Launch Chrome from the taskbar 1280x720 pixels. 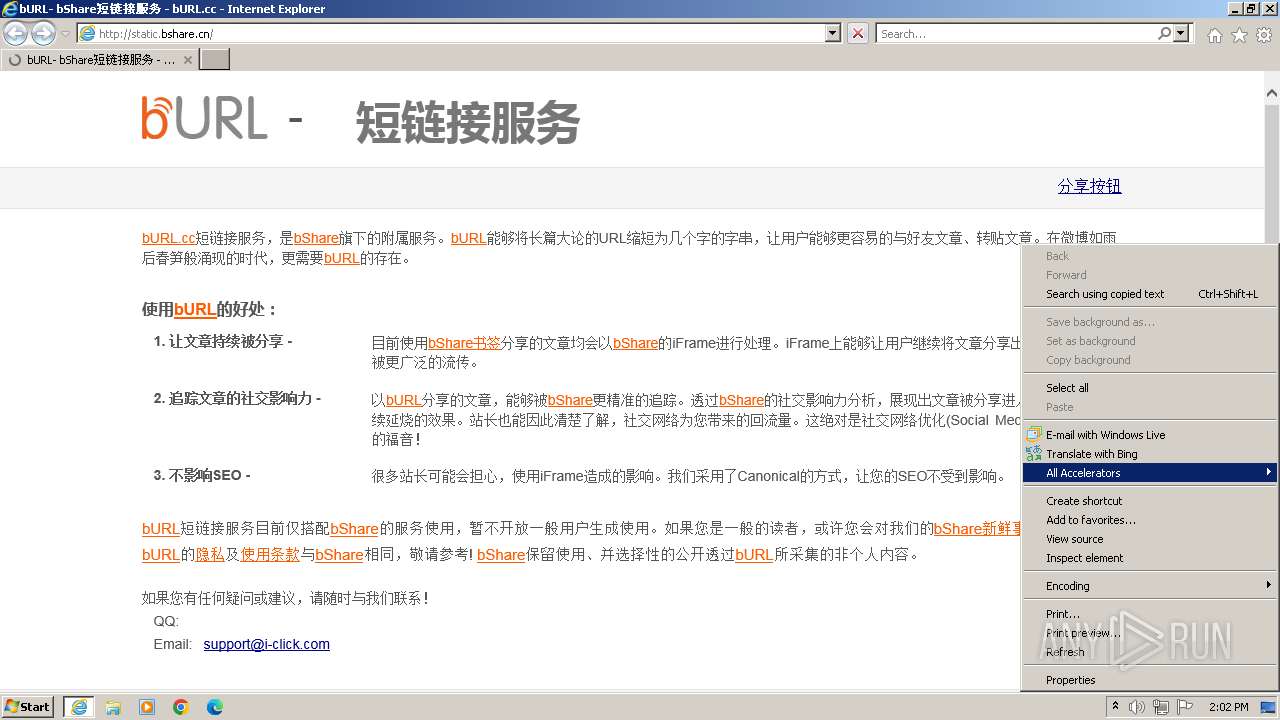tap(181, 707)
